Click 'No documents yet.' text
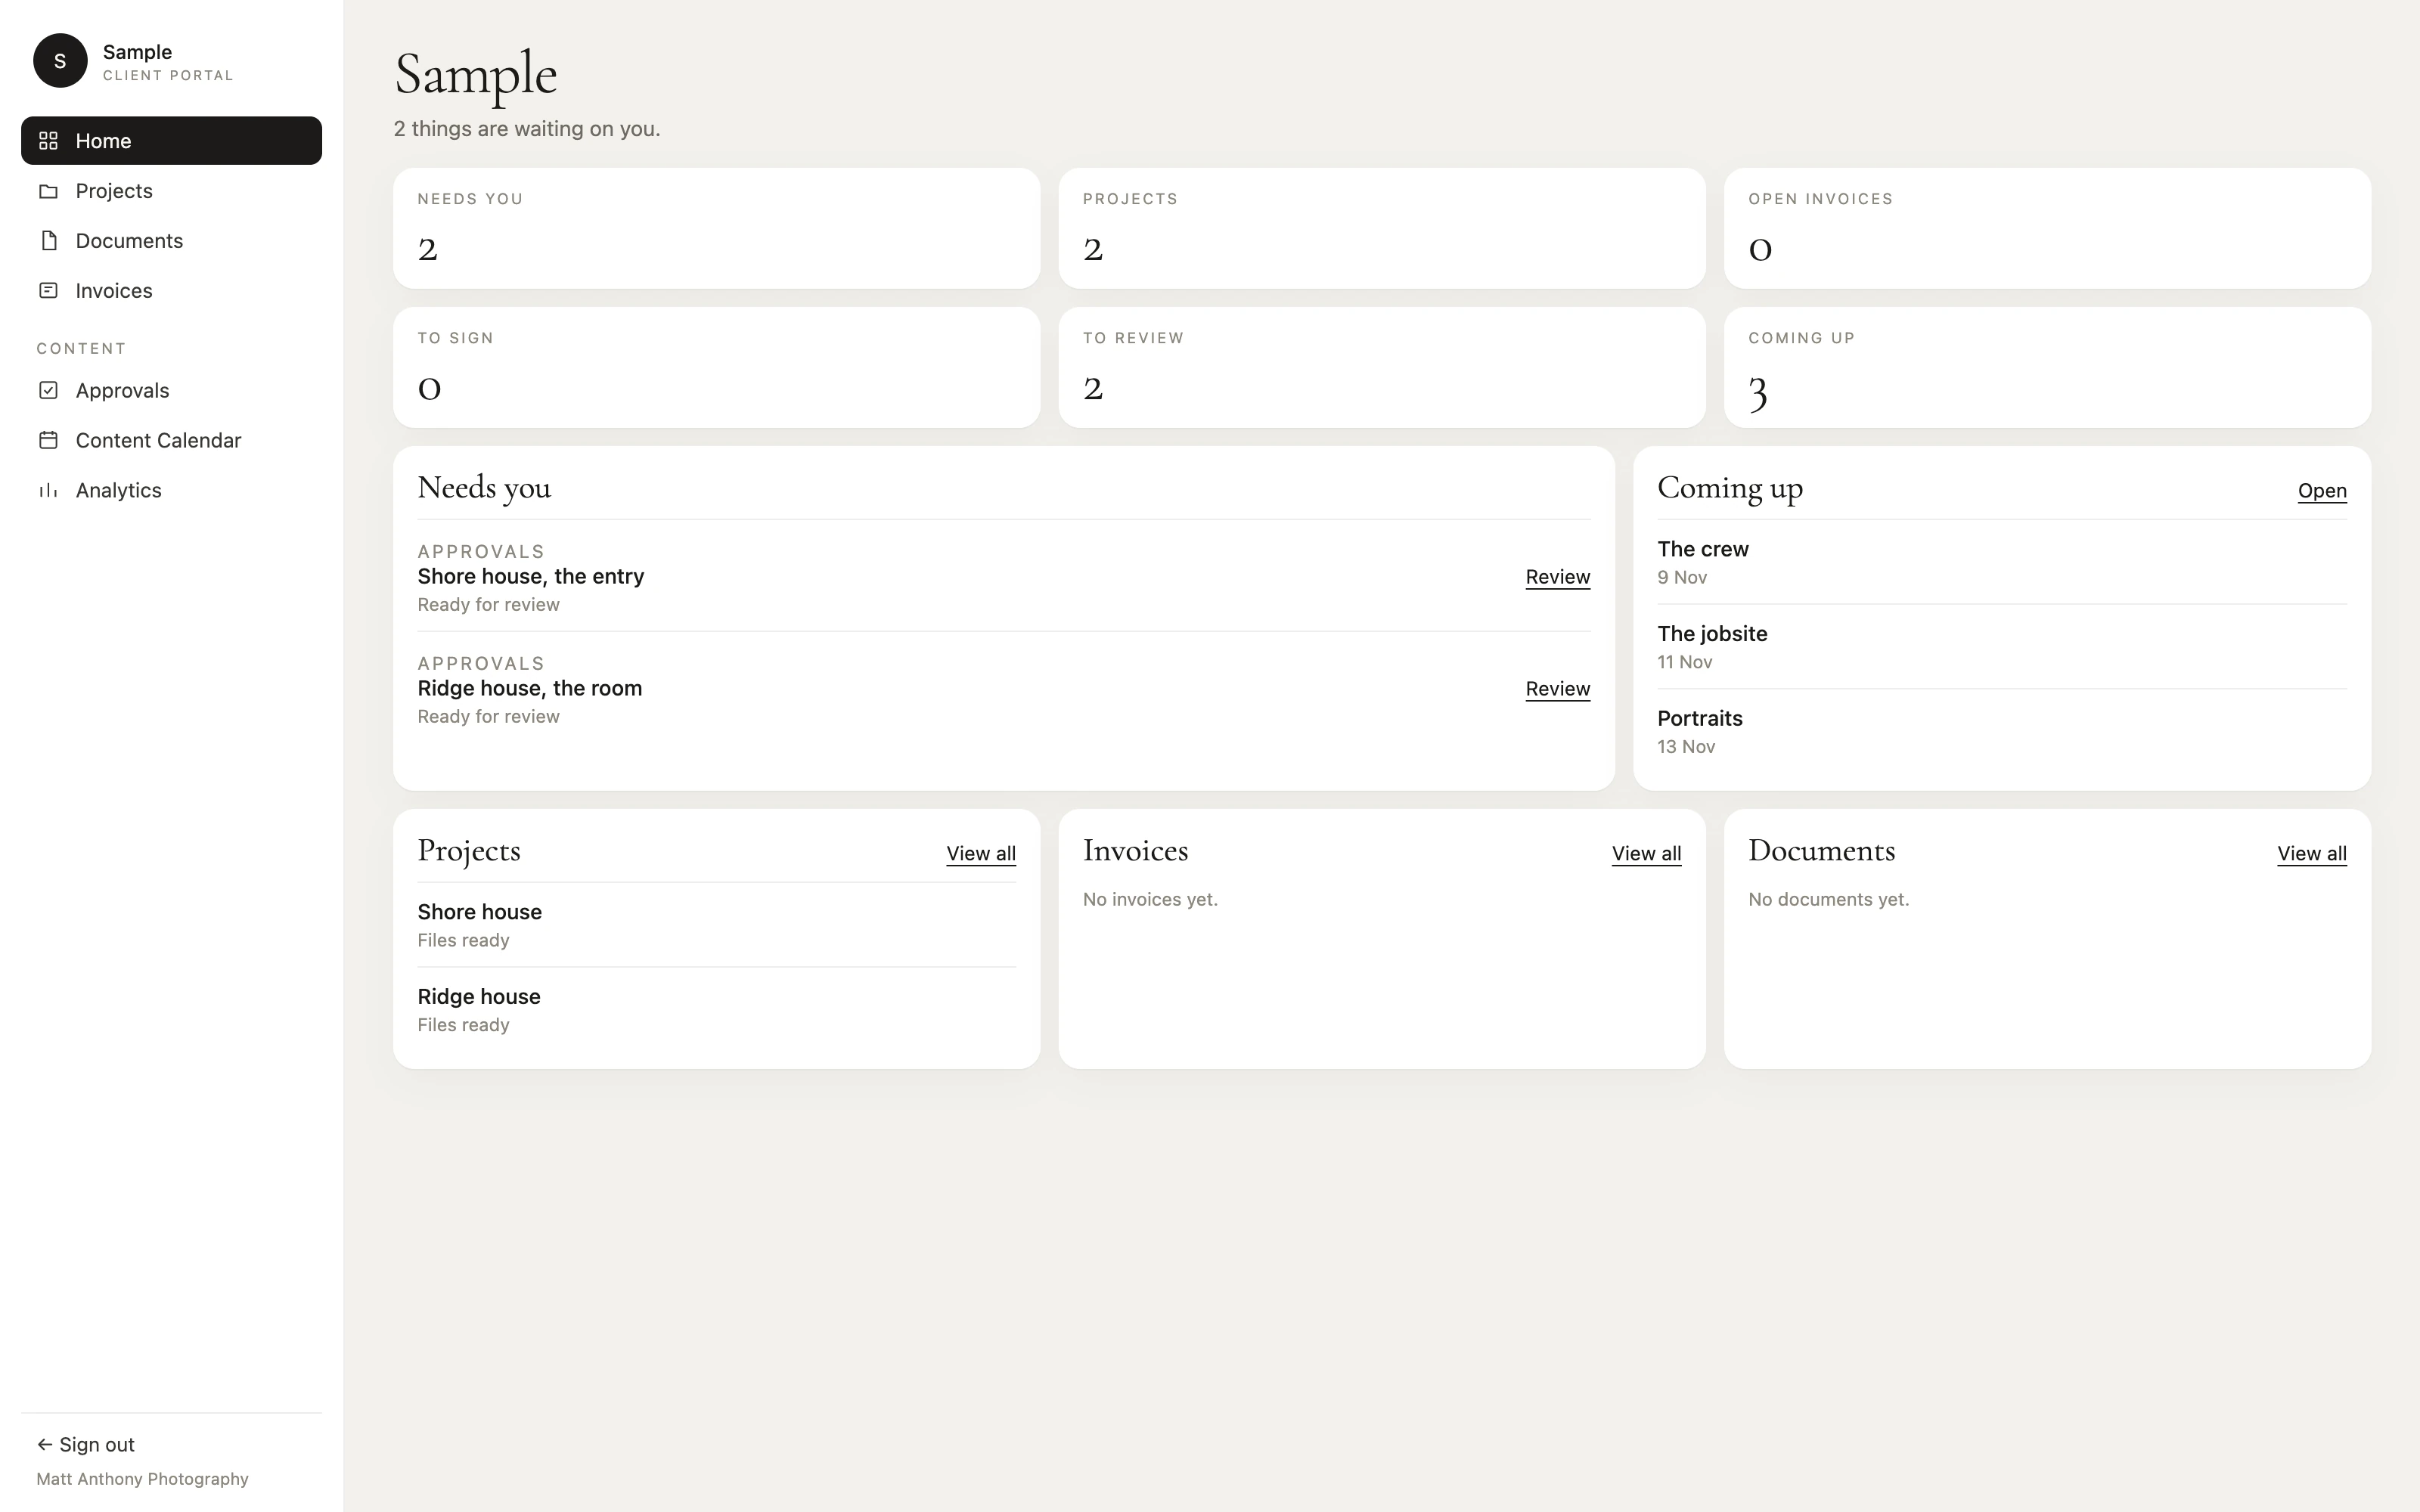Image resolution: width=2420 pixels, height=1512 pixels. pos(1828,900)
